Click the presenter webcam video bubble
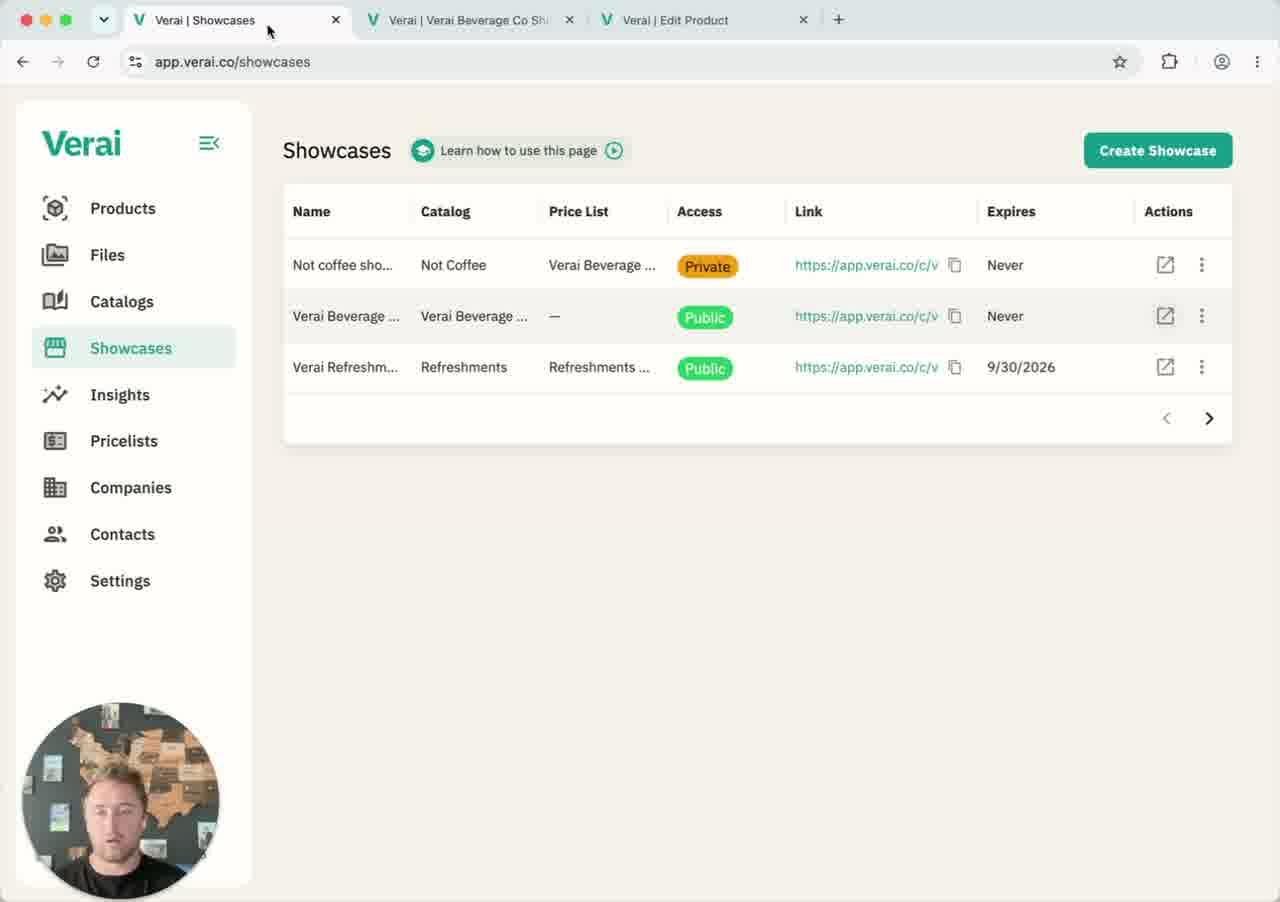 tap(120, 800)
